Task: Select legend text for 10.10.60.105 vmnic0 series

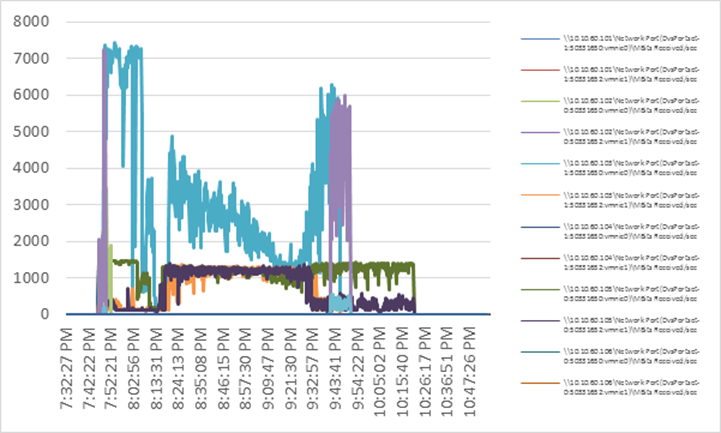Action: [631, 294]
